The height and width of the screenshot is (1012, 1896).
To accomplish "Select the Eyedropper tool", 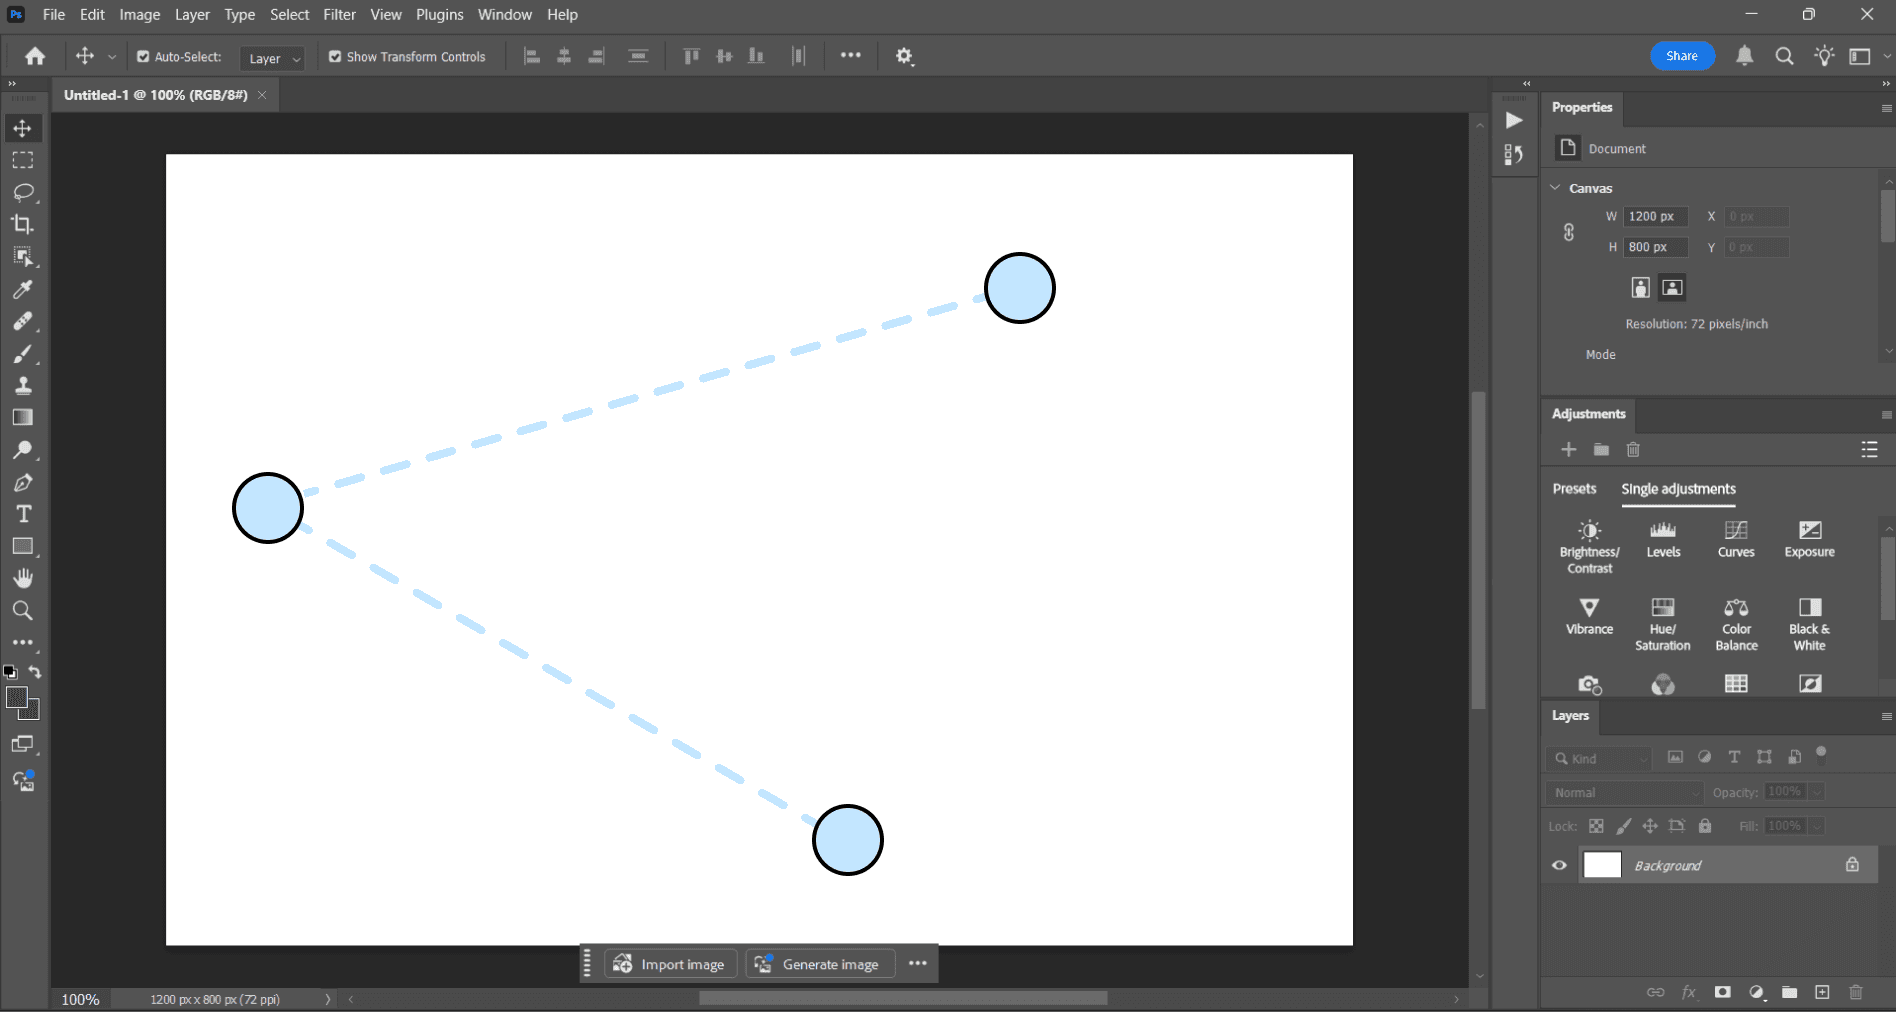I will click(x=22, y=289).
